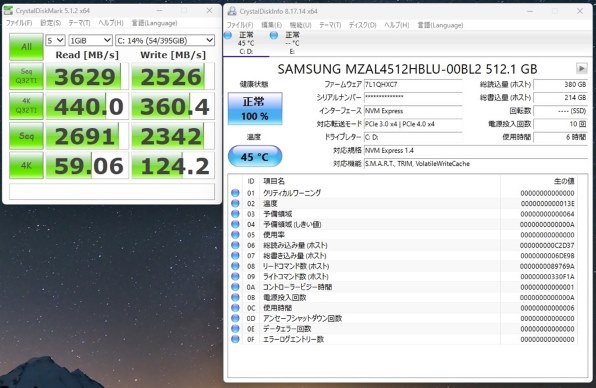Click the Seq Q32T1 write result 2526
Viewport: 596px width, 388px height.
point(173,76)
